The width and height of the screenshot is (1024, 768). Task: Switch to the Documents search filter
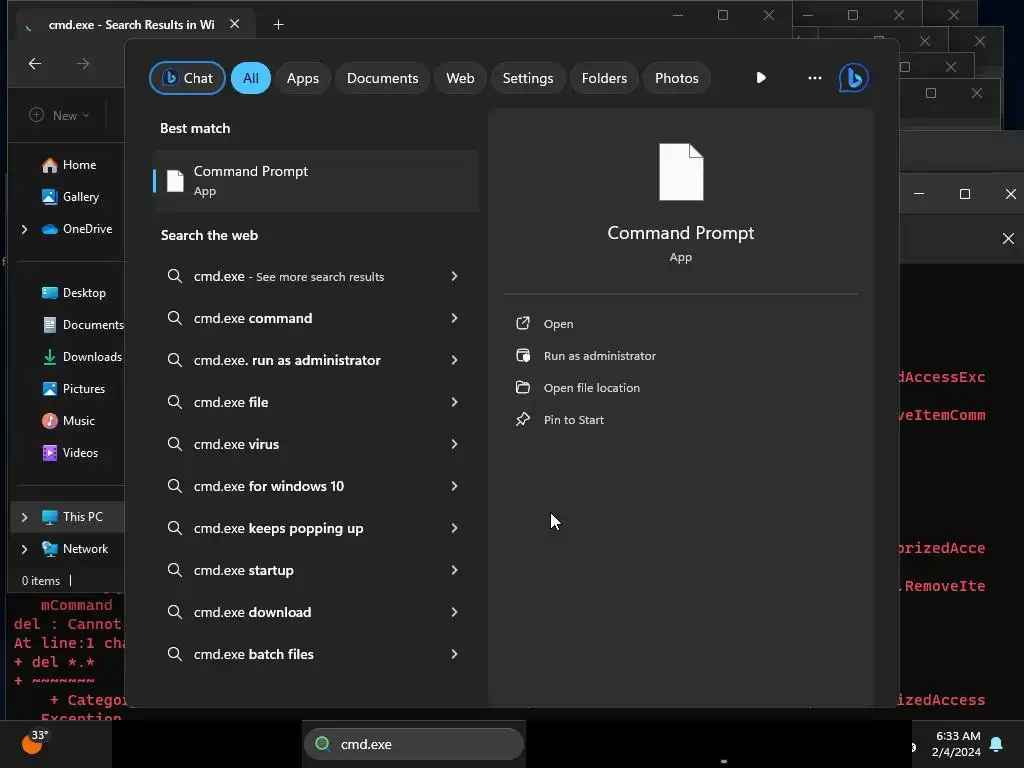pyautogui.click(x=382, y=78)
